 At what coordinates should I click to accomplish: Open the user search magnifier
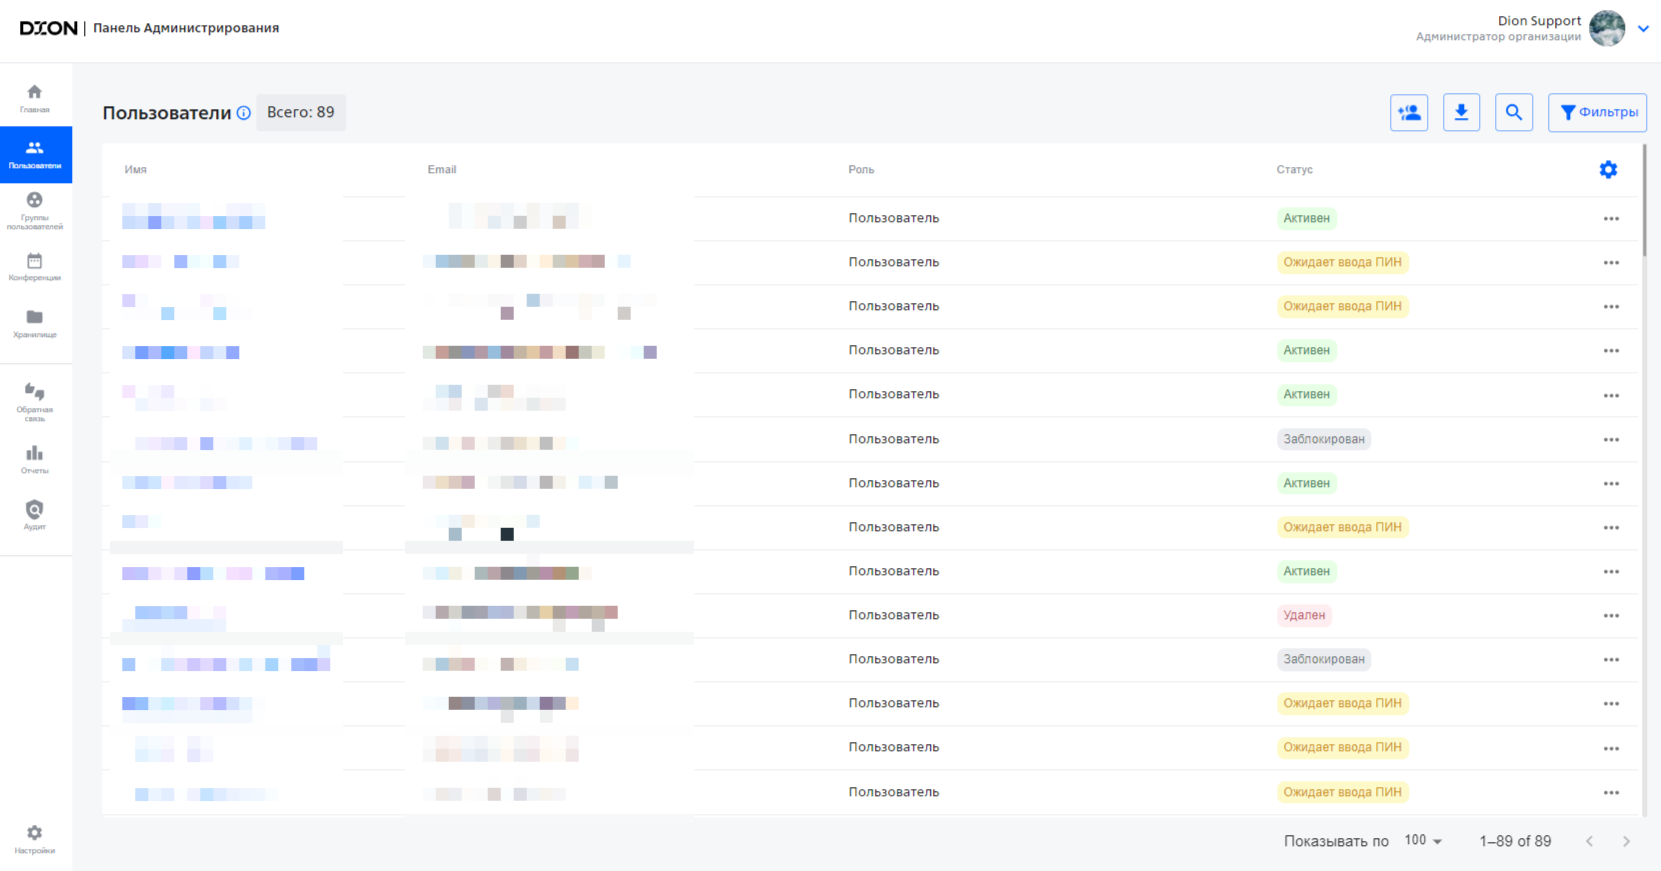coord(1514,113)
